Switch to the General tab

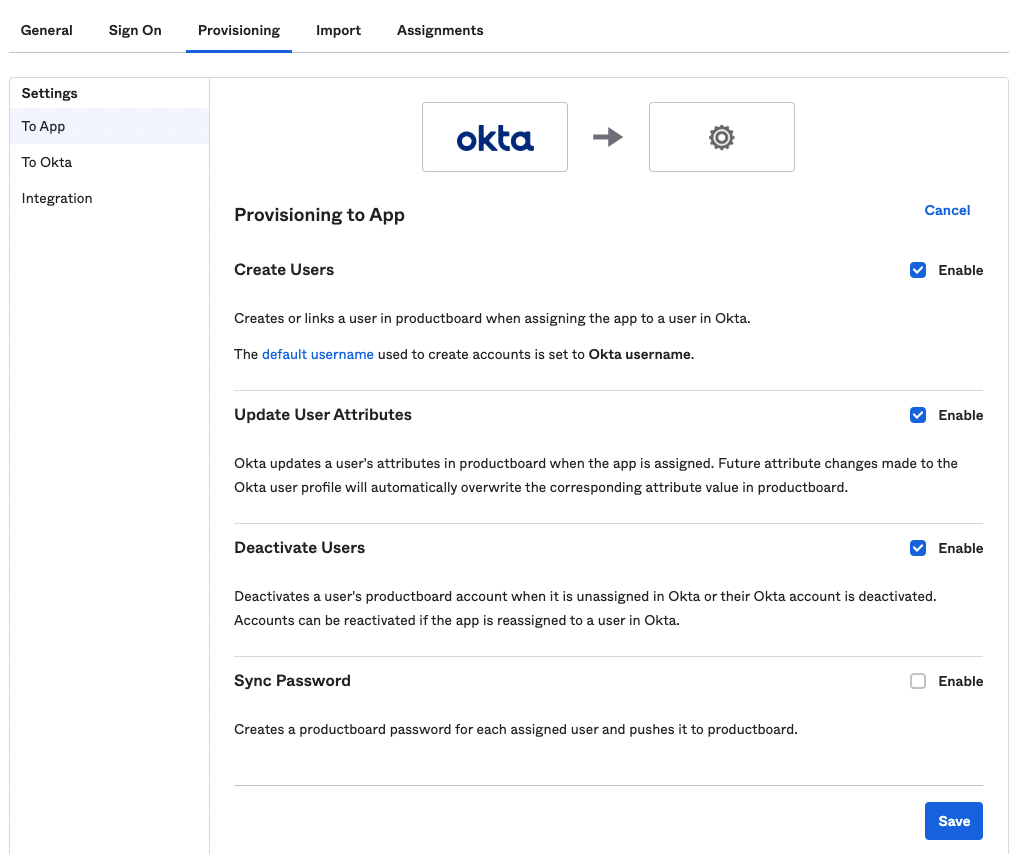tap(46, 30)
